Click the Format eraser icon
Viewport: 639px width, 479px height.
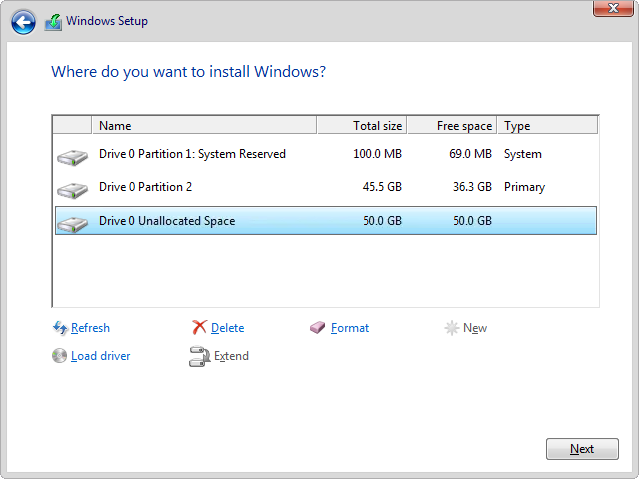318,328
